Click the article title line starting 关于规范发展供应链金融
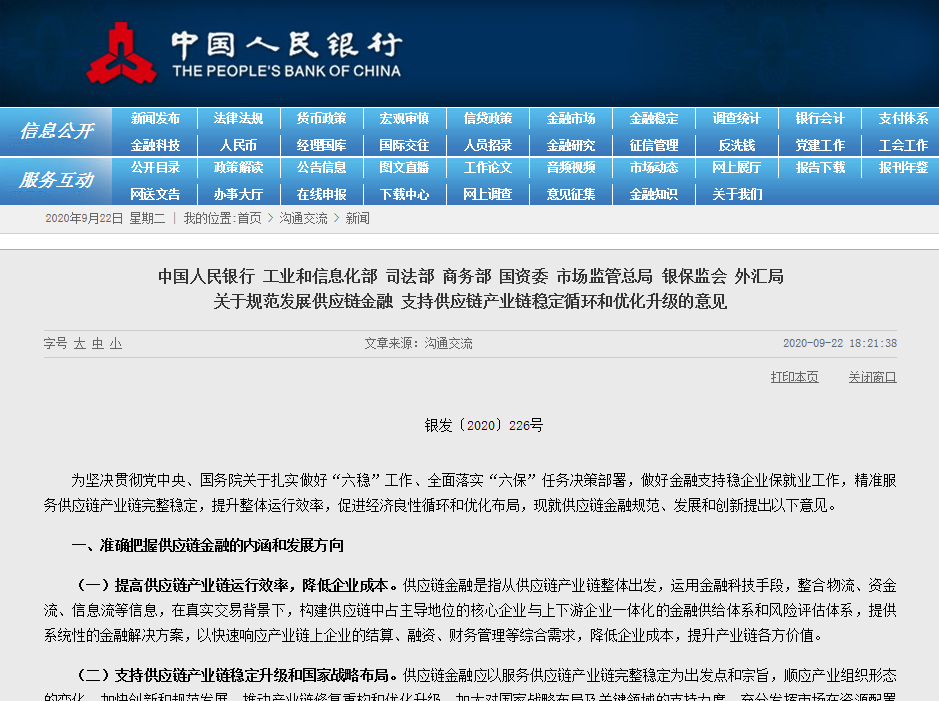This screenshot has width=939, height=701. click(x=470, y=301)
